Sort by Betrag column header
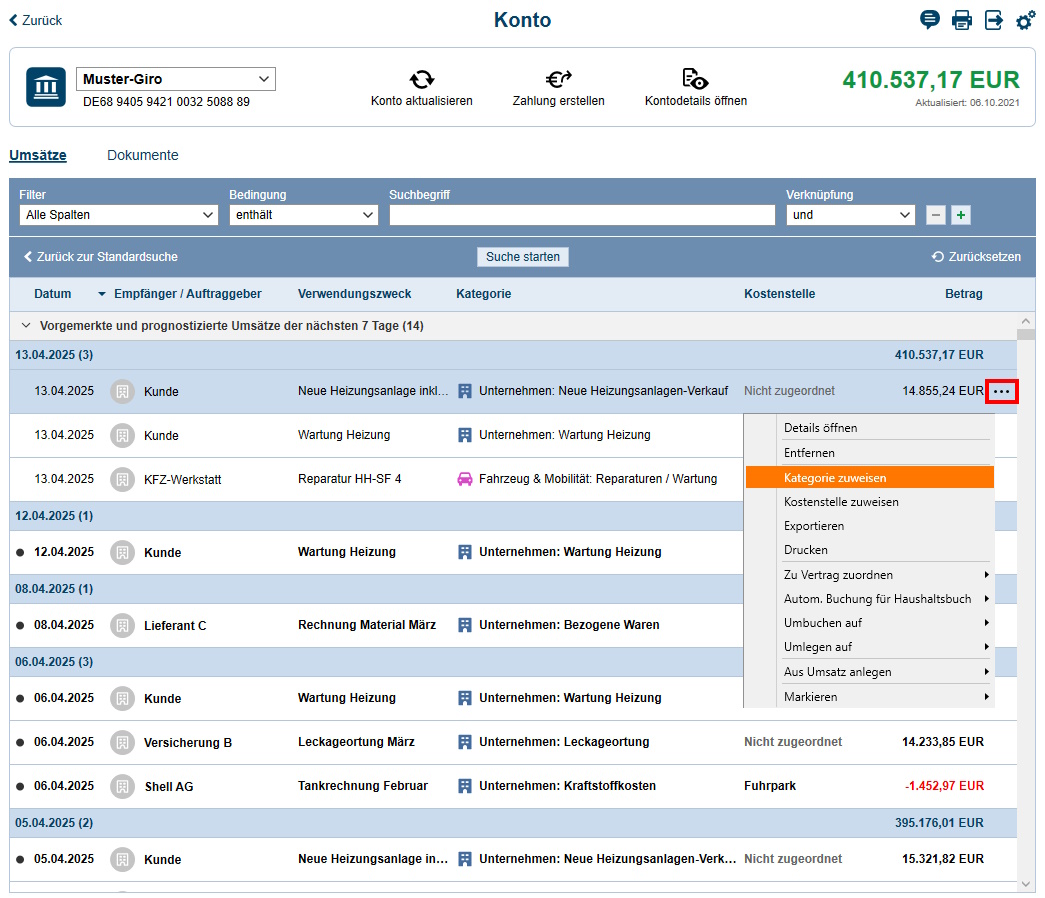 [964, 294]
